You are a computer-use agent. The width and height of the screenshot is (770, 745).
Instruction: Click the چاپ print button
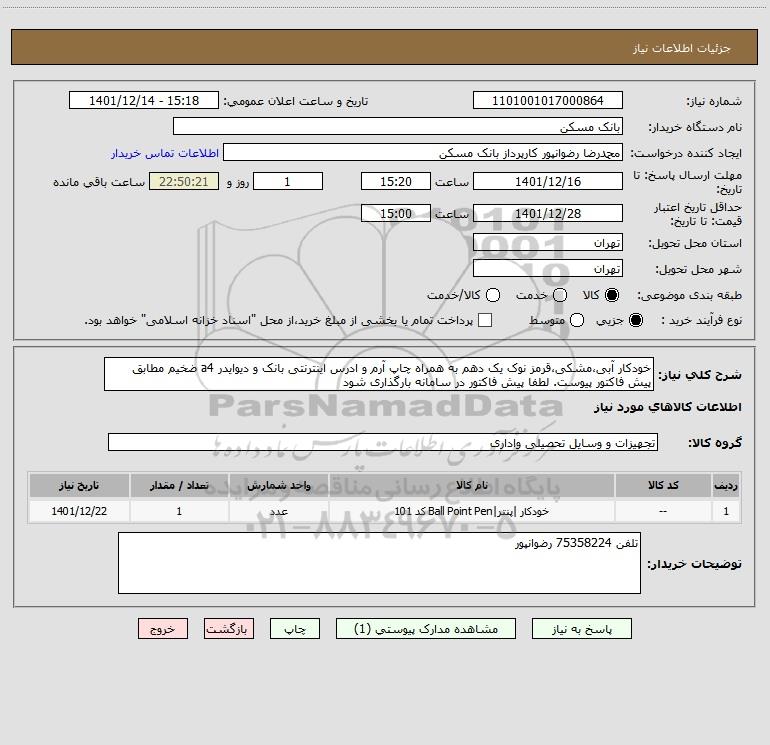[x=295, y=629]
